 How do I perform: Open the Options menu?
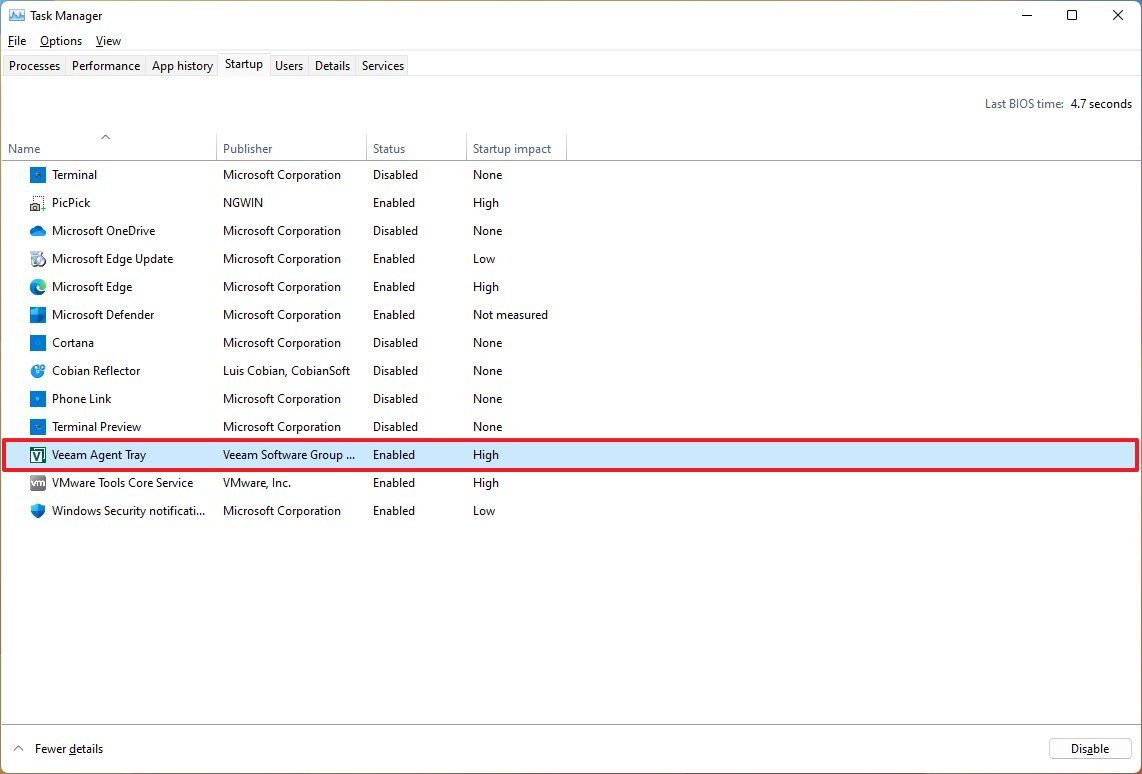pyautogui.click(x=60, y=41)
